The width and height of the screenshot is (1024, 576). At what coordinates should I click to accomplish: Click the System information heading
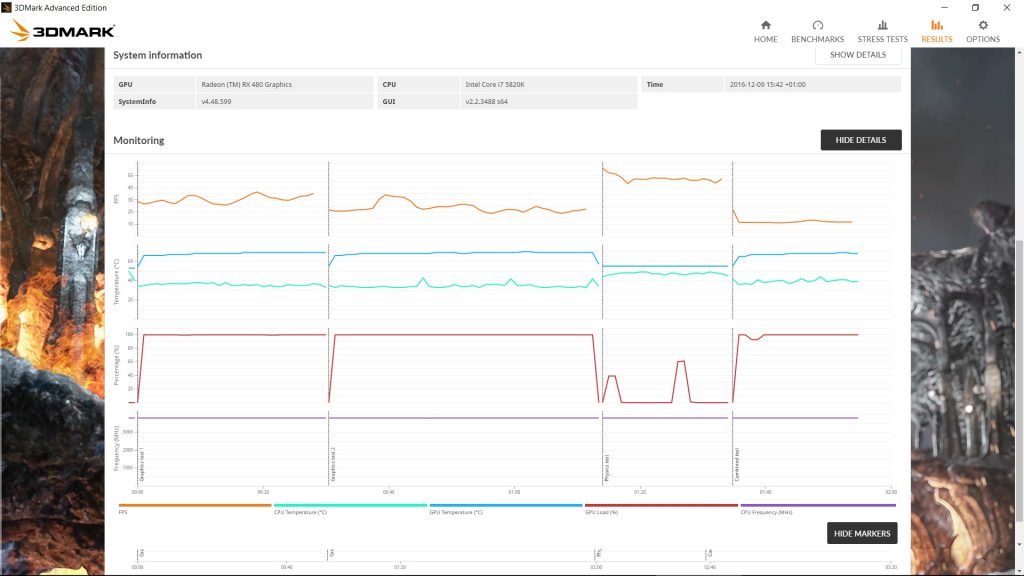pyautogui.click(x=157, y=55)
